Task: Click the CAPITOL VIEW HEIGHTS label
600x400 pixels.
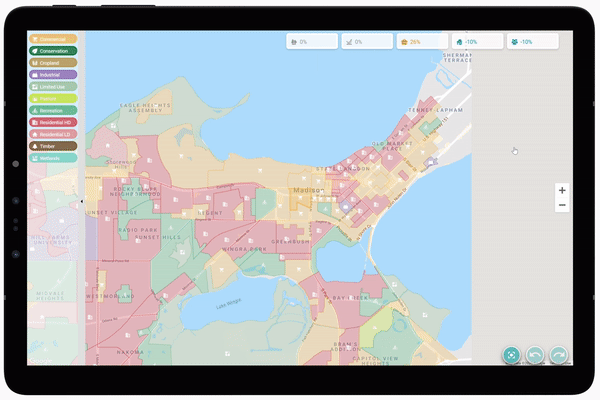Action: 375,361
